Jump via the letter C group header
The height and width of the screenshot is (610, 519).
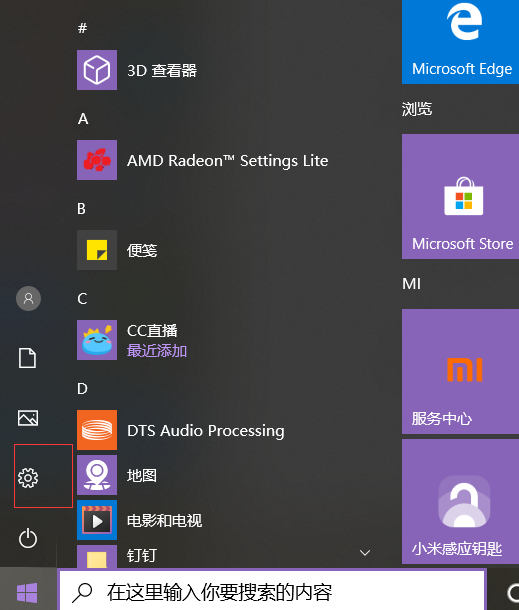coord(82,299)
